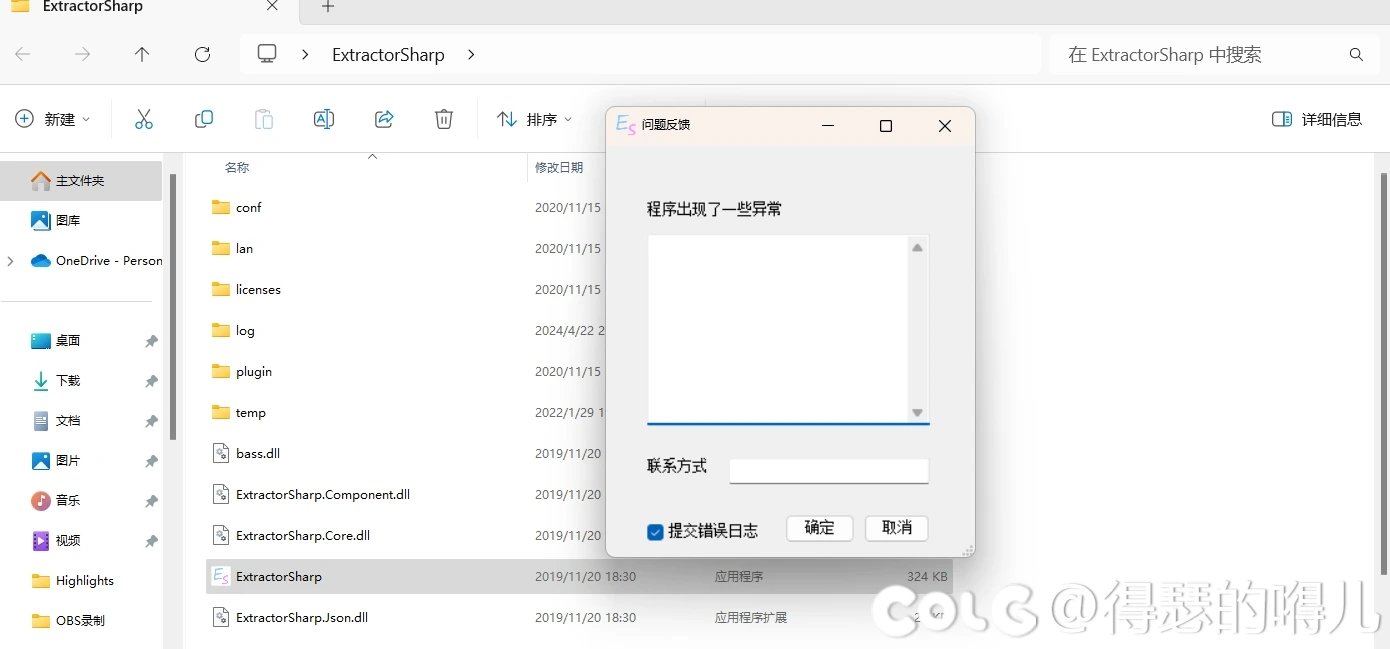Screen dimensions: 1390x649
Task: Unpin 下载 using its pin icon
Action: click(151, 381)
